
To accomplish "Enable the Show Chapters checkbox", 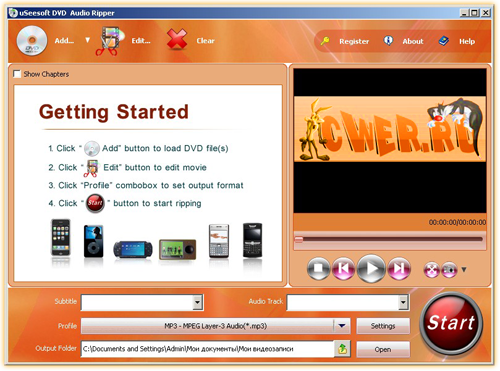I will click(17, 74).
